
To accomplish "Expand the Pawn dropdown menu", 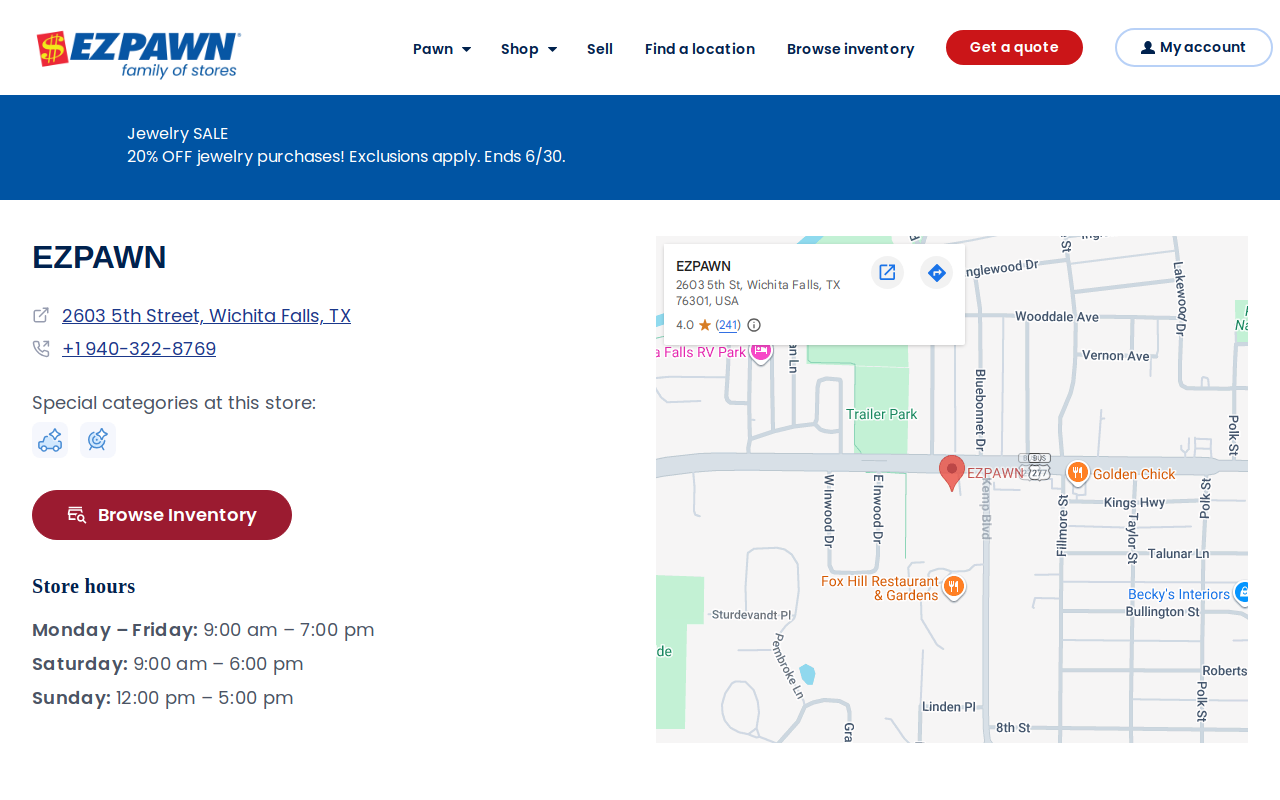I will (442, 49).
